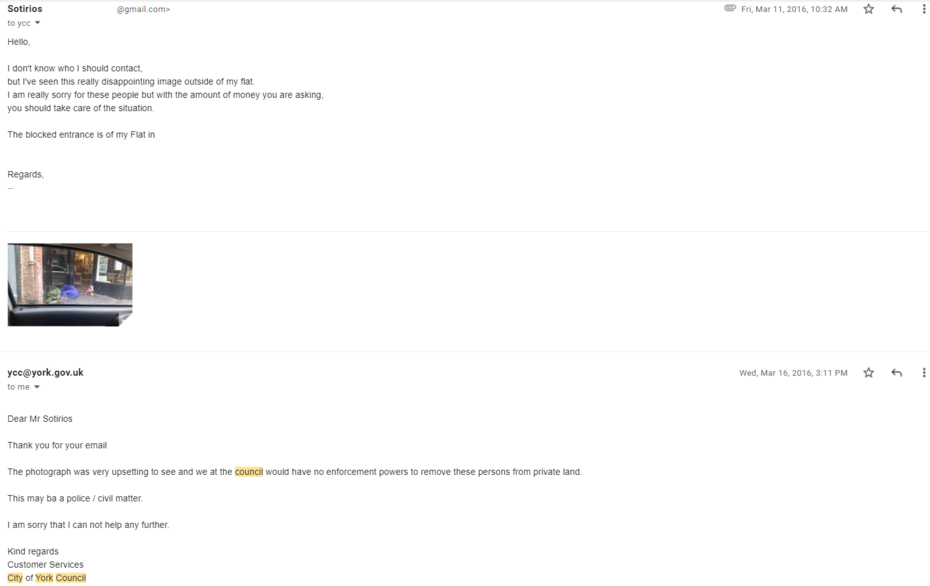
Task: Click the Wed, Mar 16, 2016 timestamp
Action: [x=793, y=373]
